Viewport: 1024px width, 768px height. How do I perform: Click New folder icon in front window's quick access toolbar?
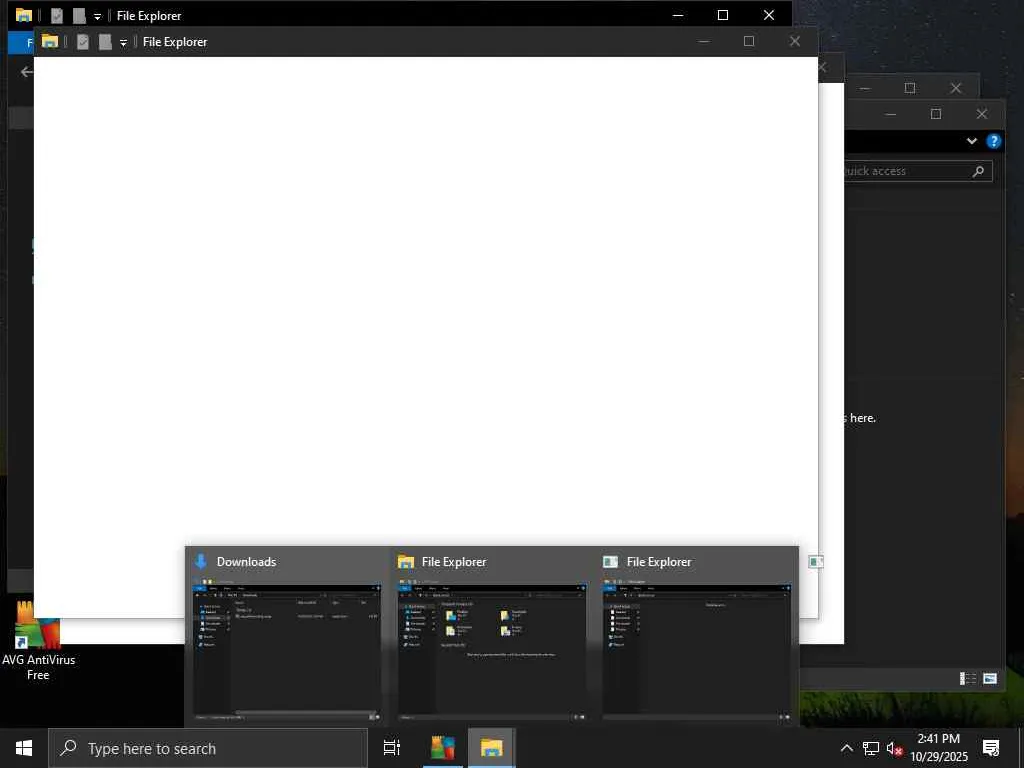(x=105, y=42)
